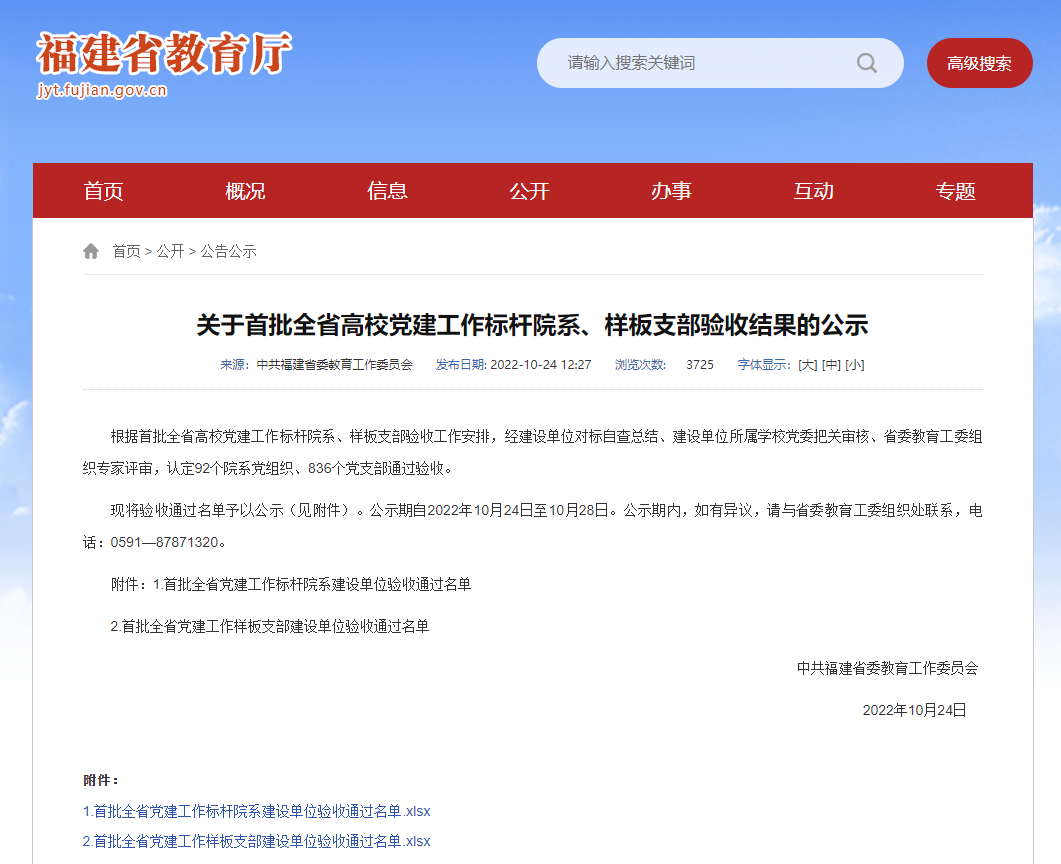
Task: Click 公开 in the breadcrumb path
Action: click(172, 251)
